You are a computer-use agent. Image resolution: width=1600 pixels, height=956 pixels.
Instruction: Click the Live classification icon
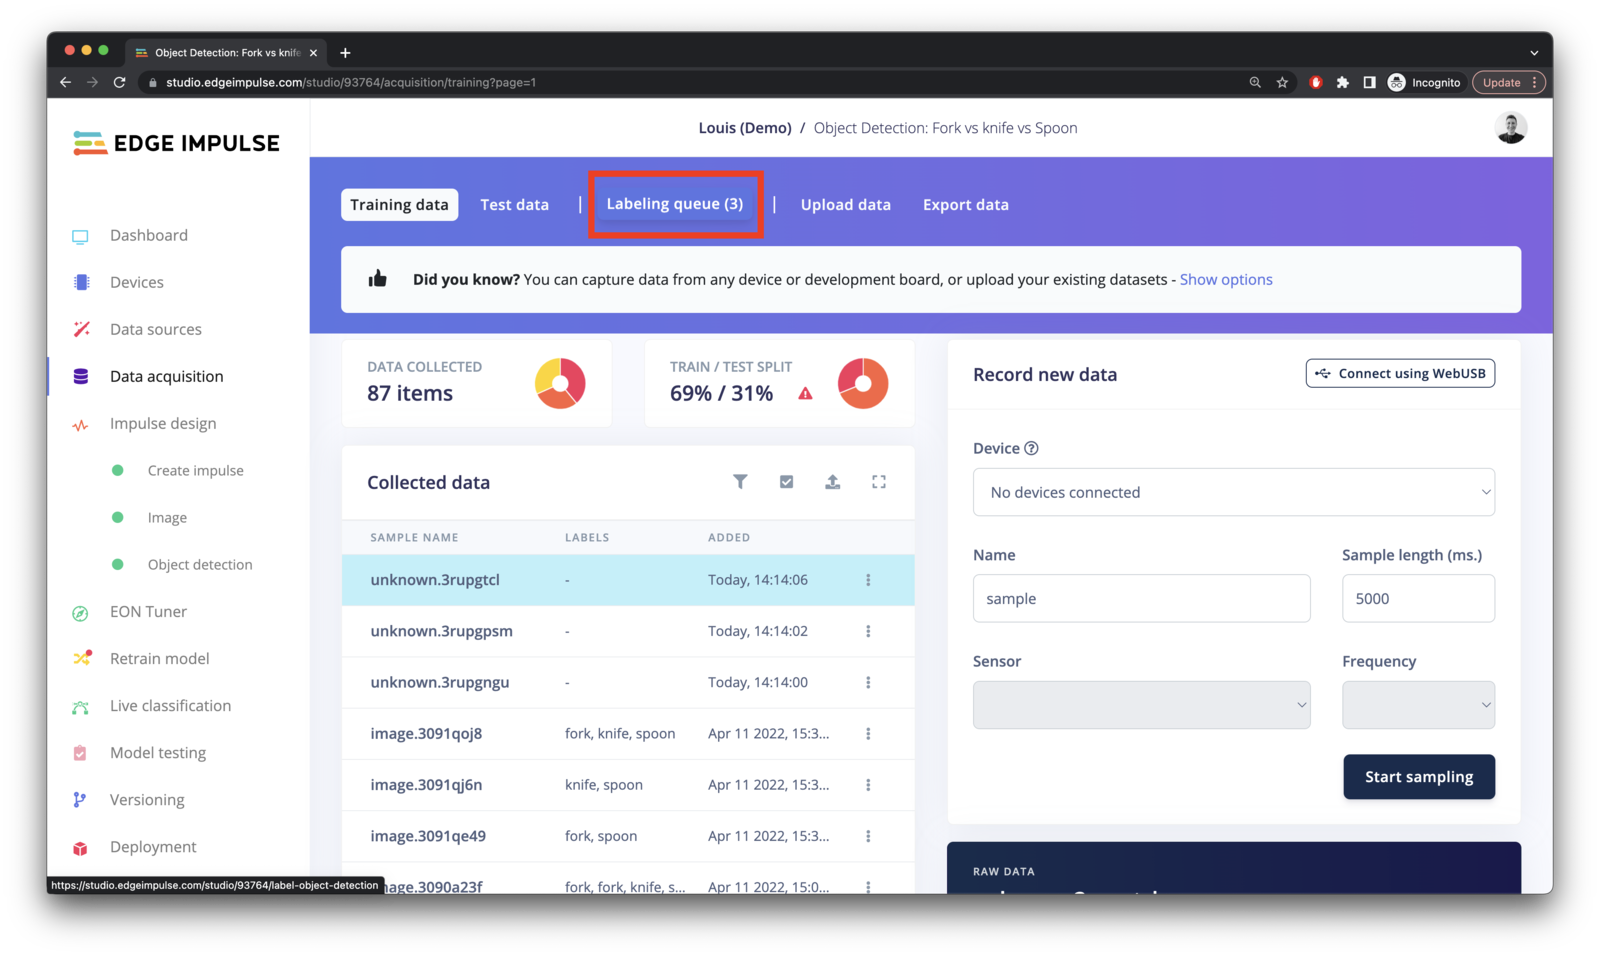click(x=80, y=706)
